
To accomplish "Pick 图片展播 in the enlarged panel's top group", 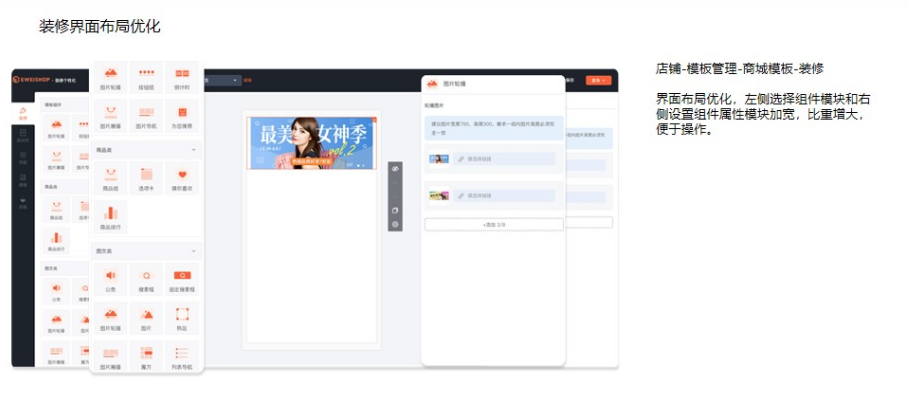I will (111, 115).
